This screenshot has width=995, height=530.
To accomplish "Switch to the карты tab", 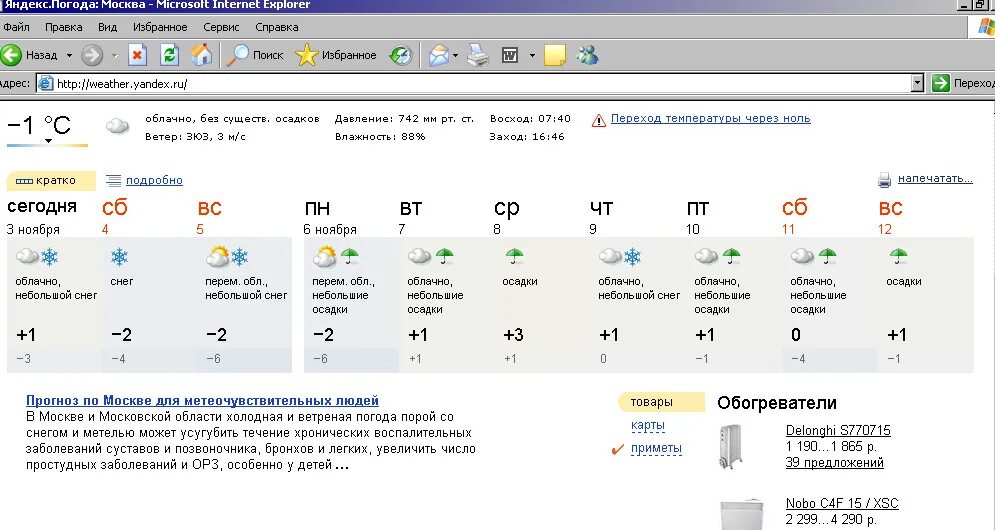I will pyautogui.click(x=648, y=425).
